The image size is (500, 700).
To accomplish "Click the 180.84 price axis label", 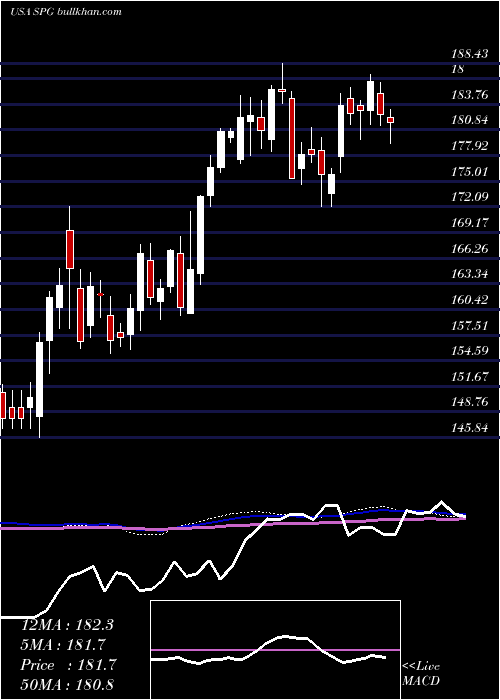I will pos(469,120).
